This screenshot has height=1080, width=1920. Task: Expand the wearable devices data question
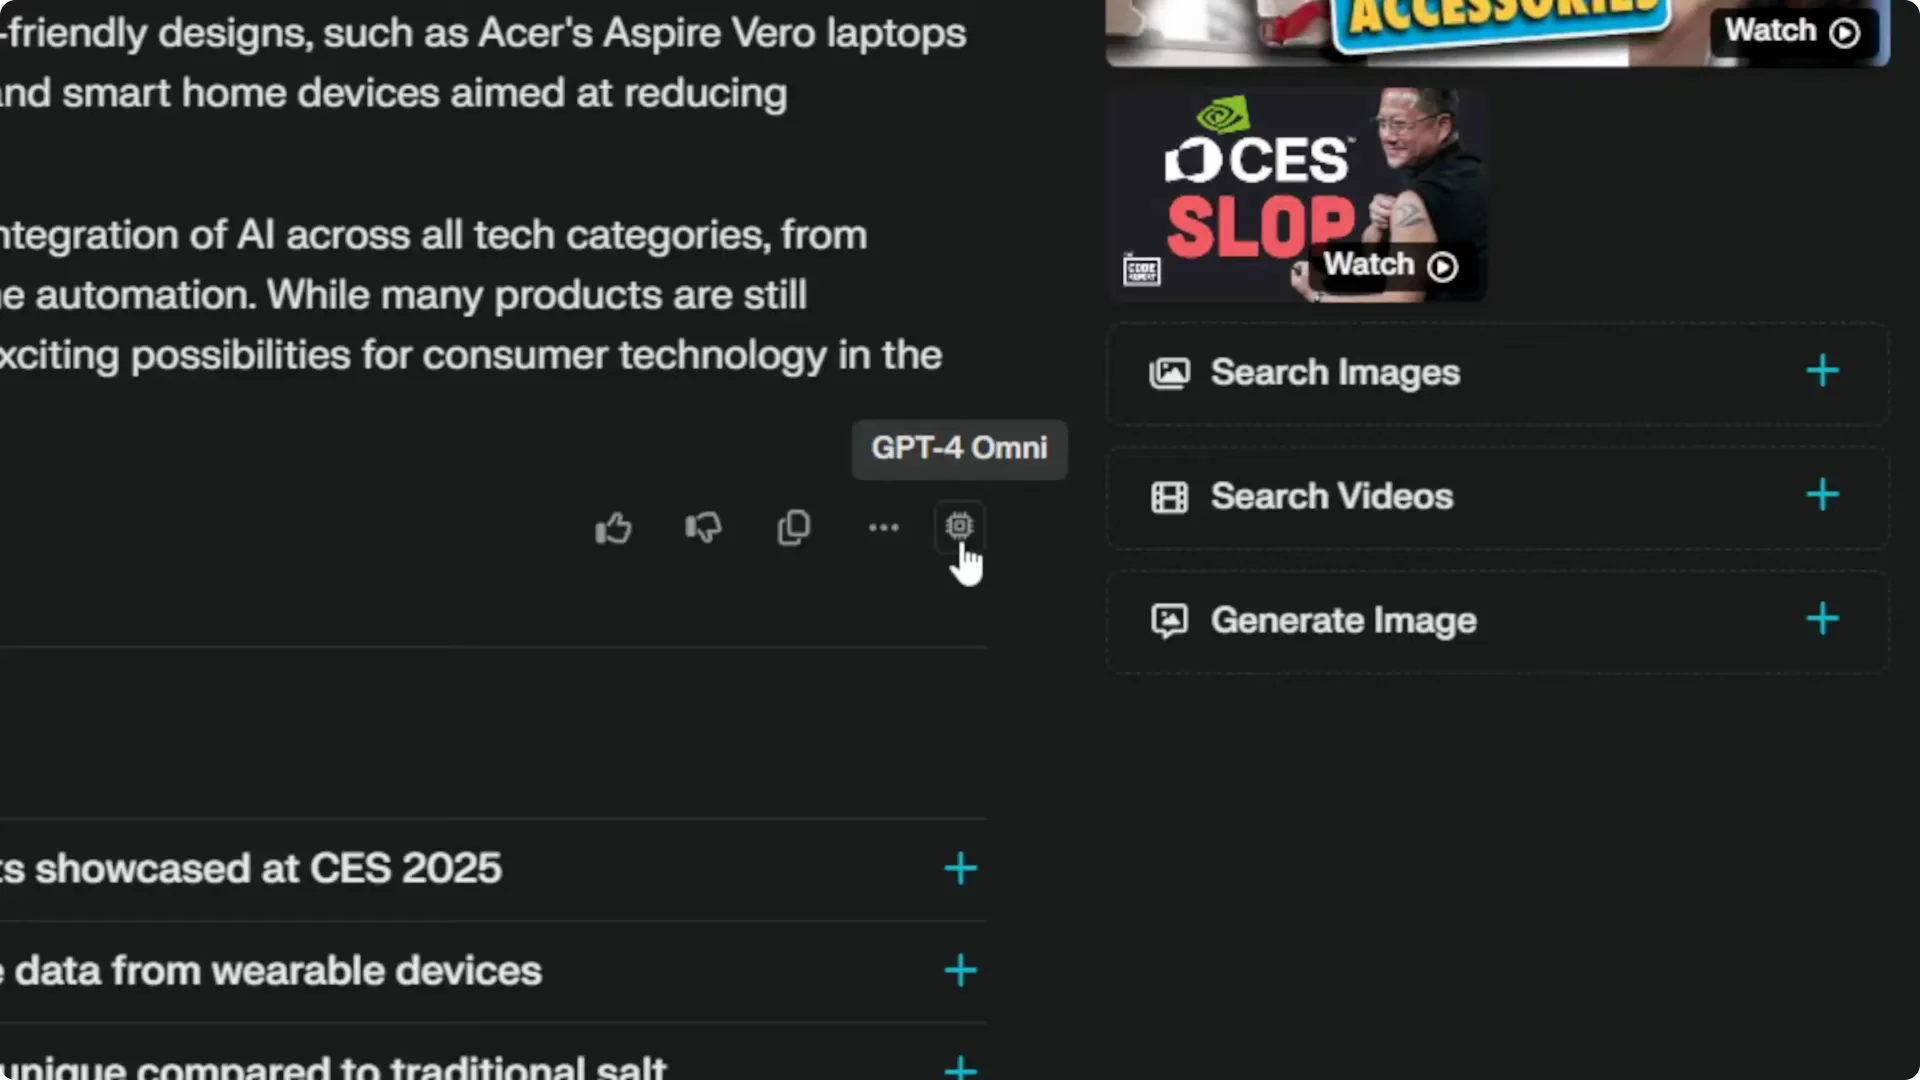tap(959, 969)
